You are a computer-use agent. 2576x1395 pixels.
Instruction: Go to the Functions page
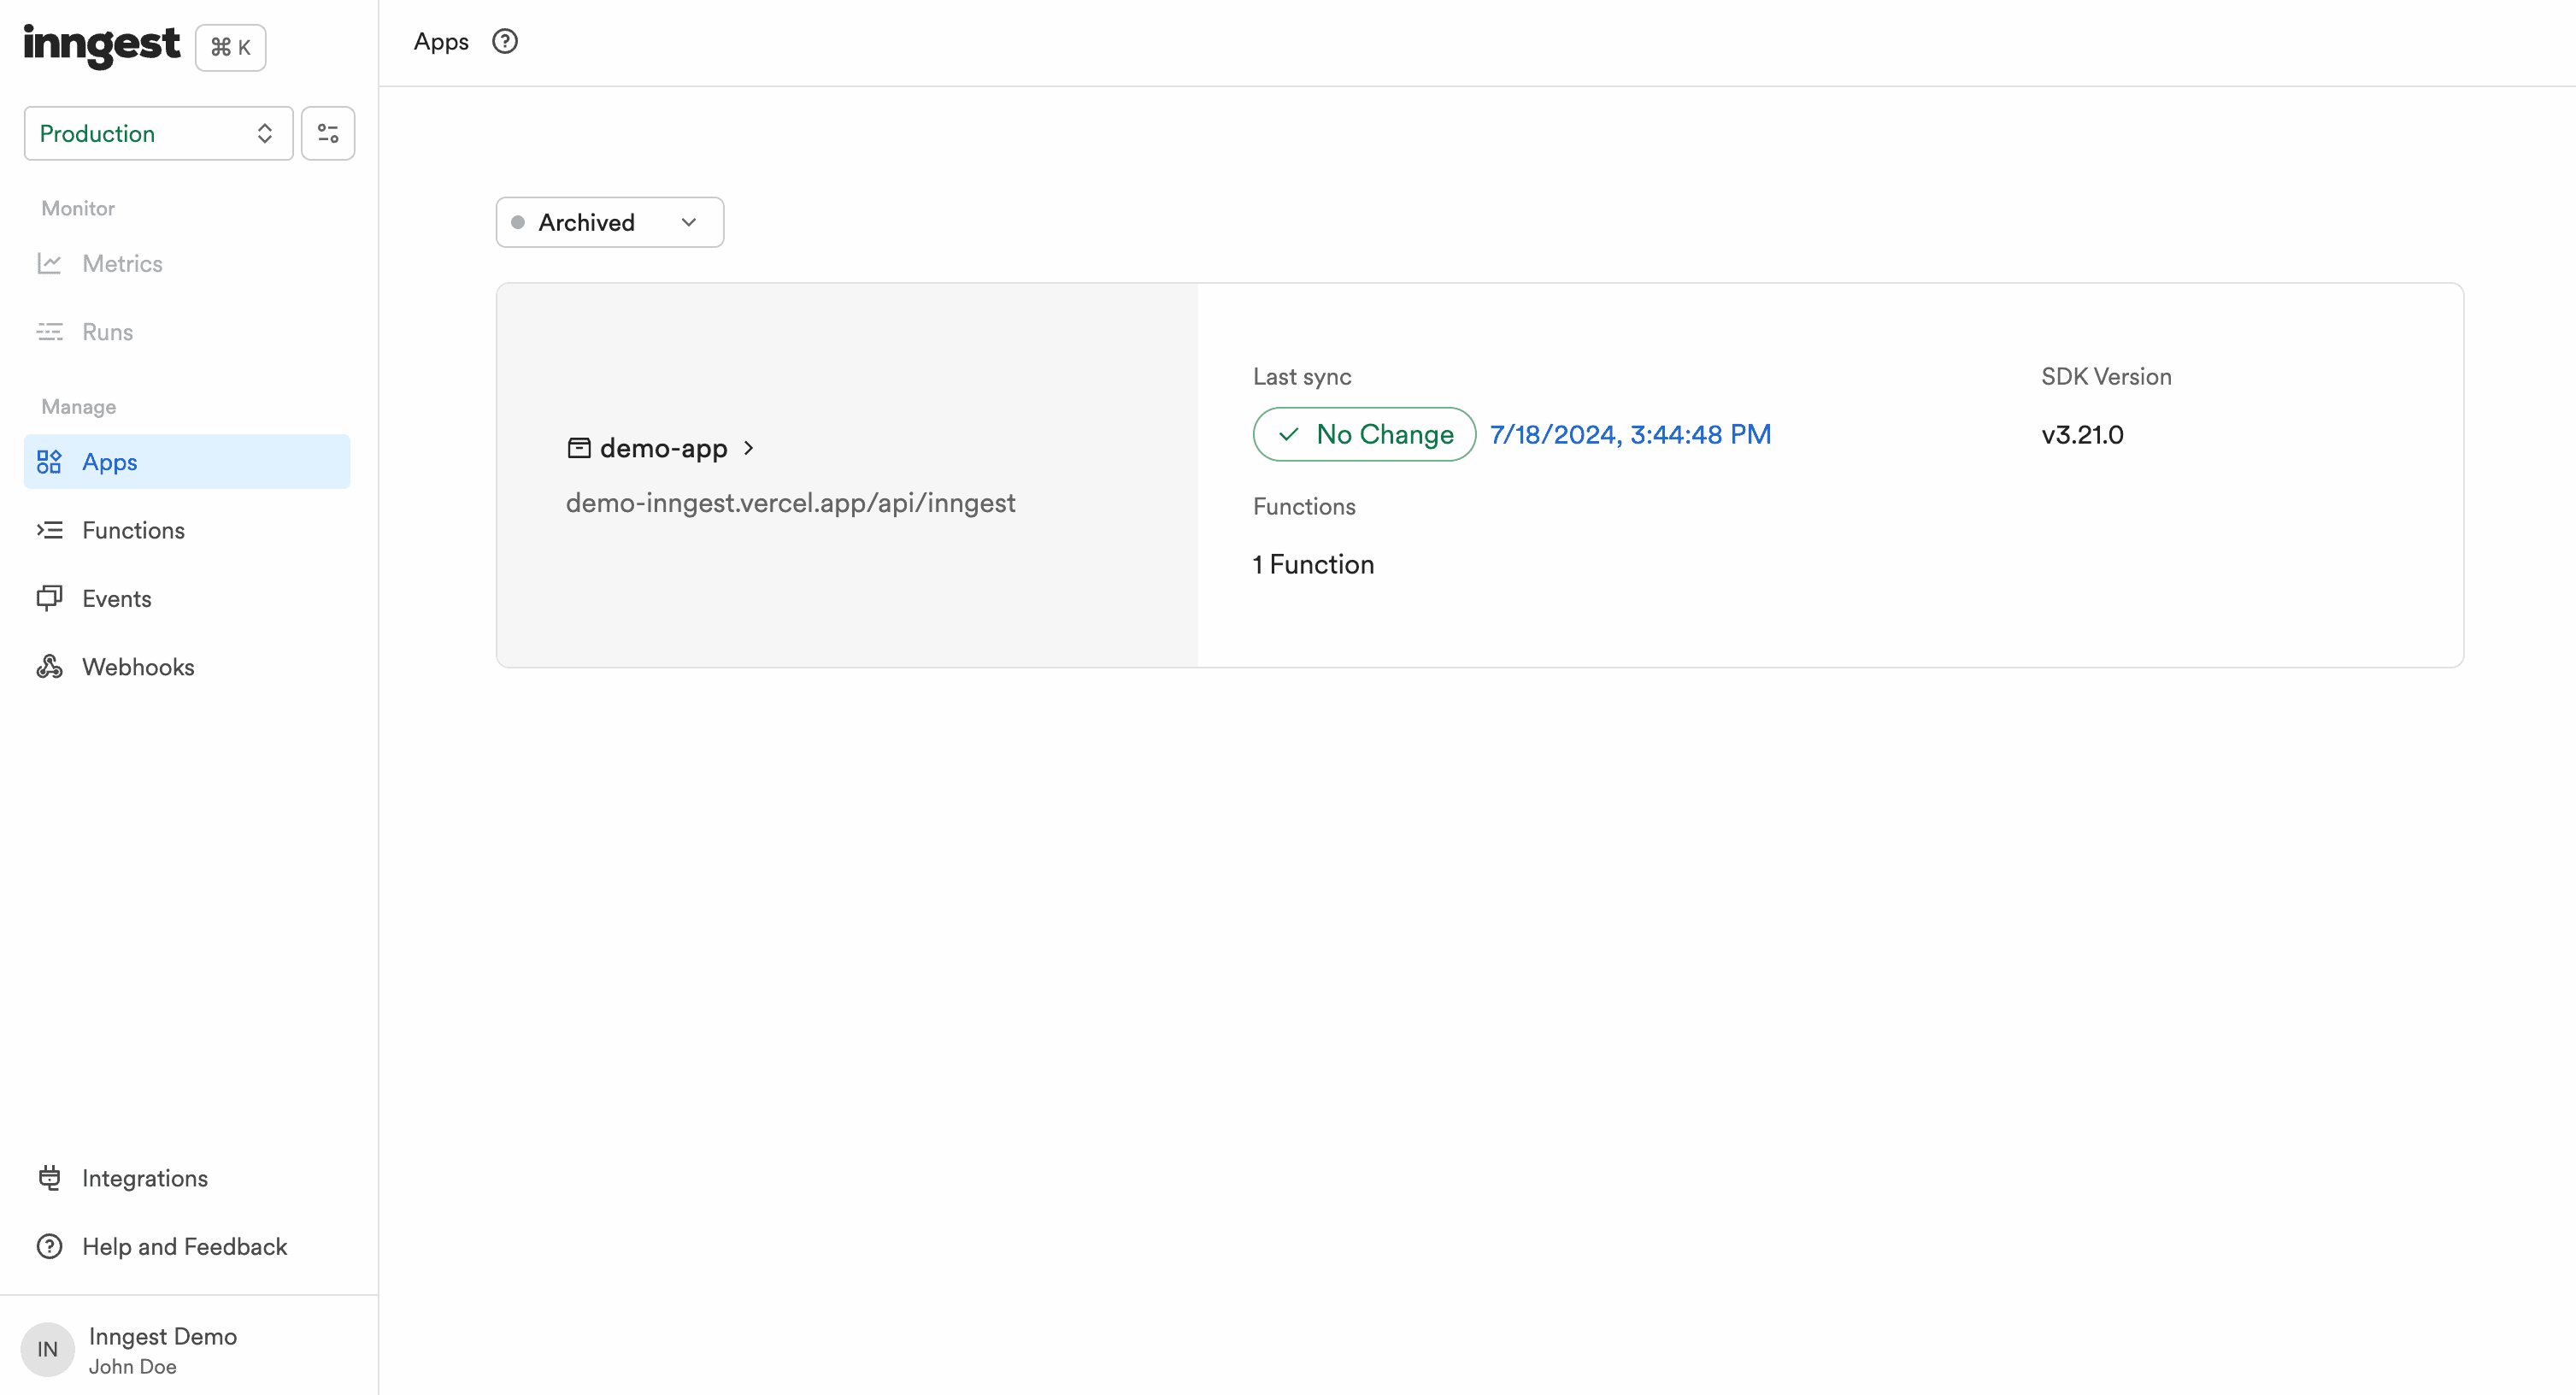[x=133, y=530]
